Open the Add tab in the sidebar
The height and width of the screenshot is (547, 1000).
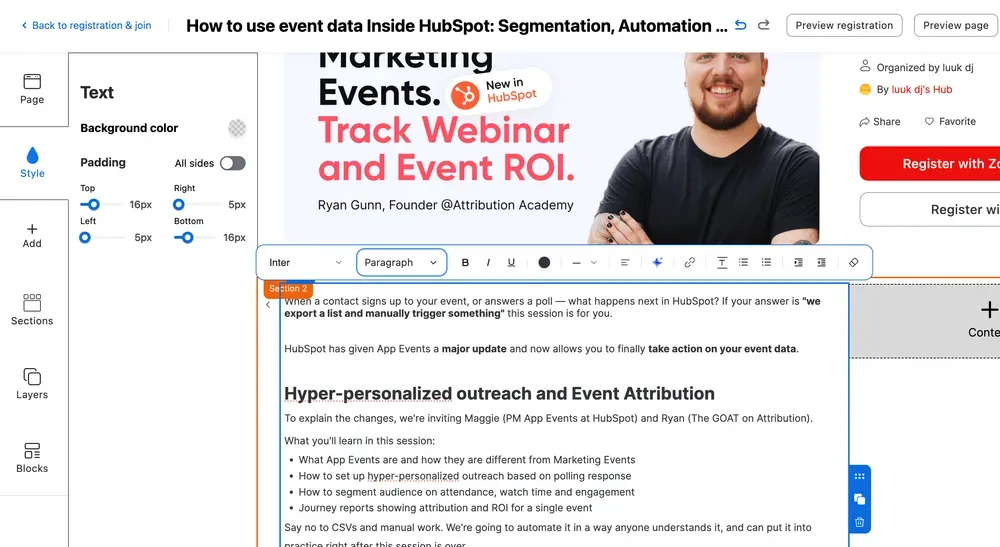pyautogui.click(x=32, y=236)
